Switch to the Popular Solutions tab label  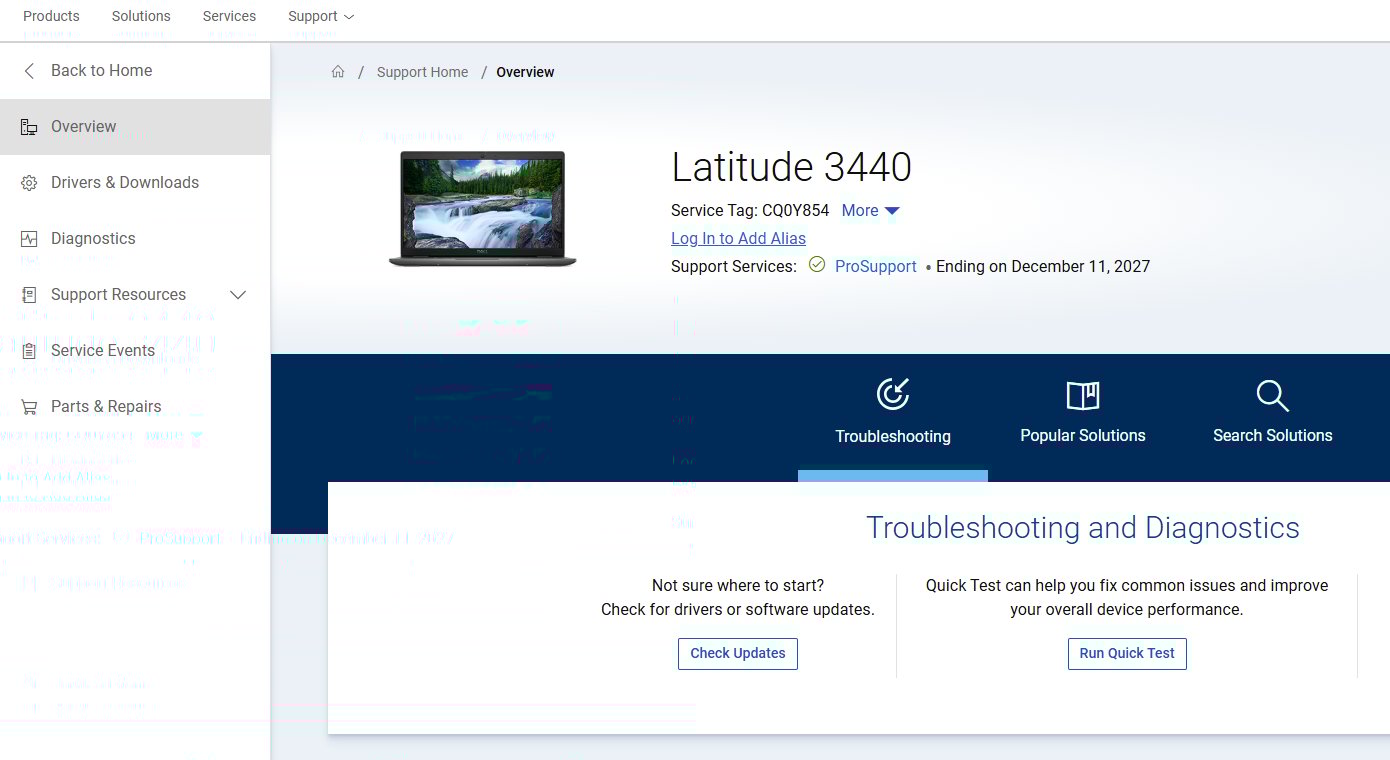pyautogui.click(x=1083, y=435)
